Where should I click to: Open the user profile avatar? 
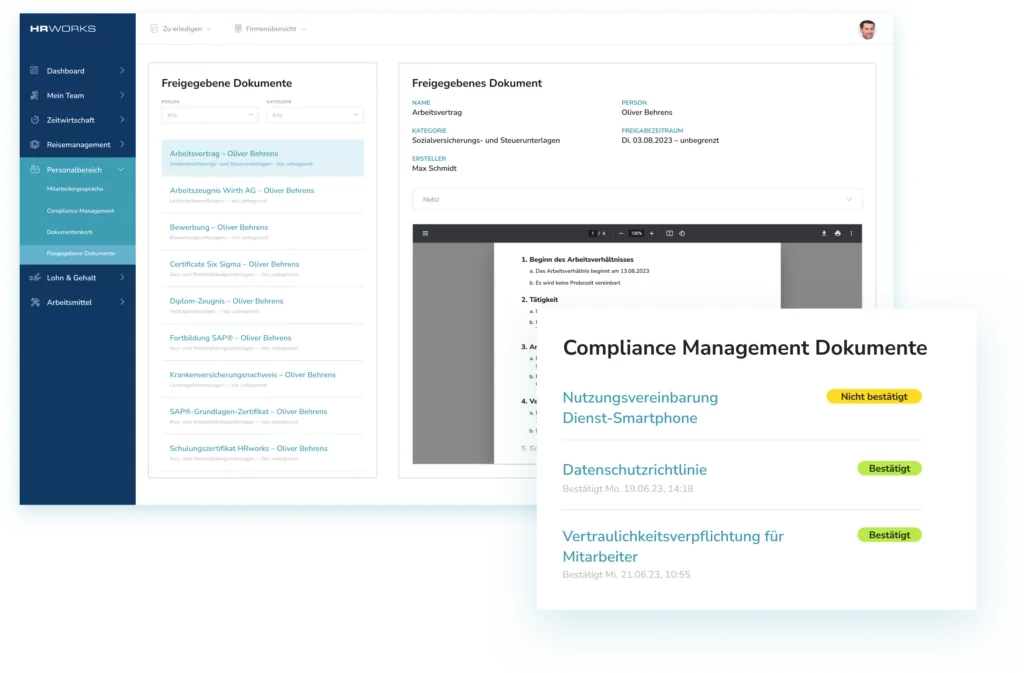coord(867,29)
